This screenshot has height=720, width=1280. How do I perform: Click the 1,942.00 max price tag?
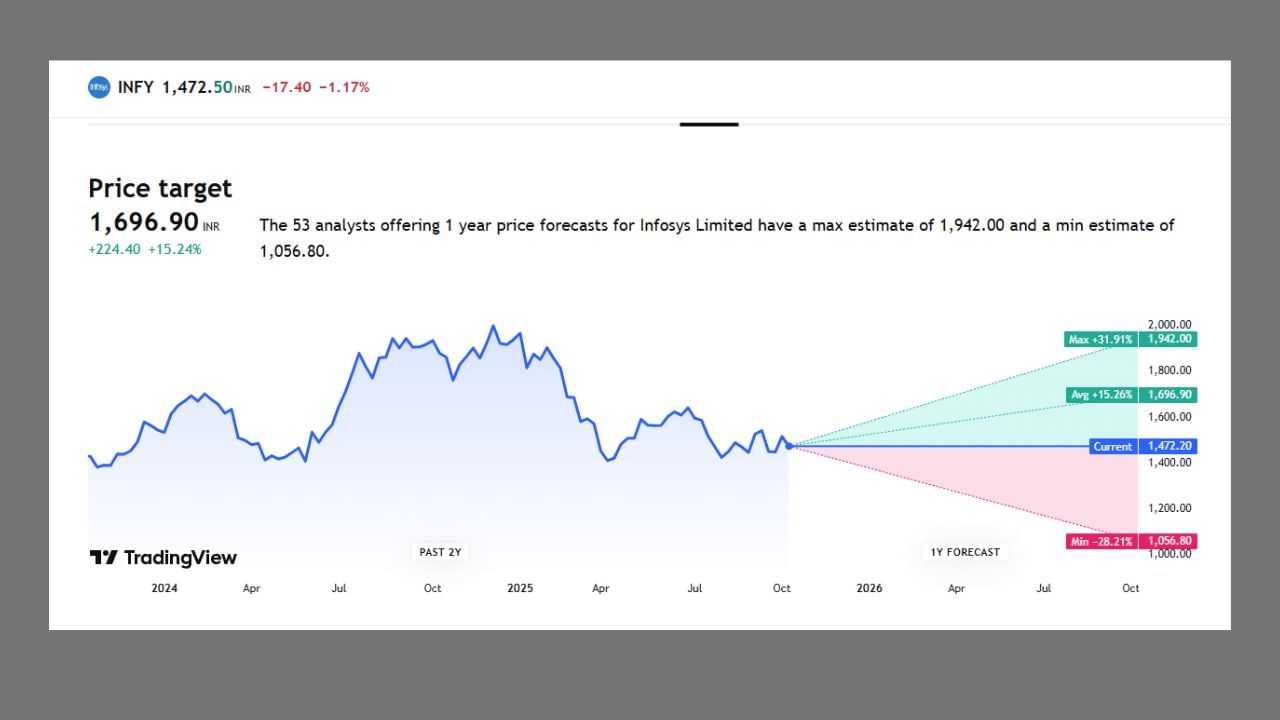pos(1169,339)
